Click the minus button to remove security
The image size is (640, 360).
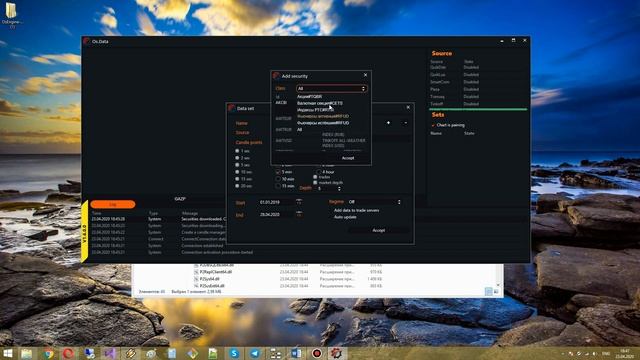click(405, 123)
